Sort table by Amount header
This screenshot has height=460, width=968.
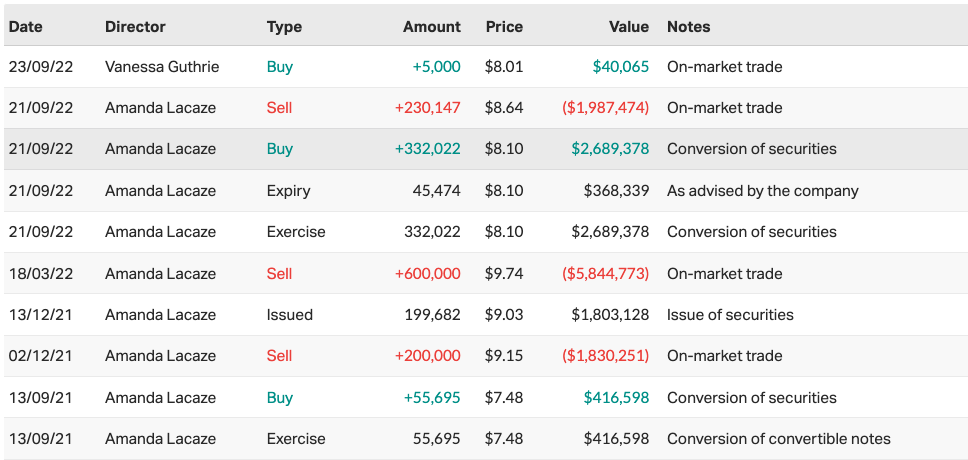[x=431, y=27]
